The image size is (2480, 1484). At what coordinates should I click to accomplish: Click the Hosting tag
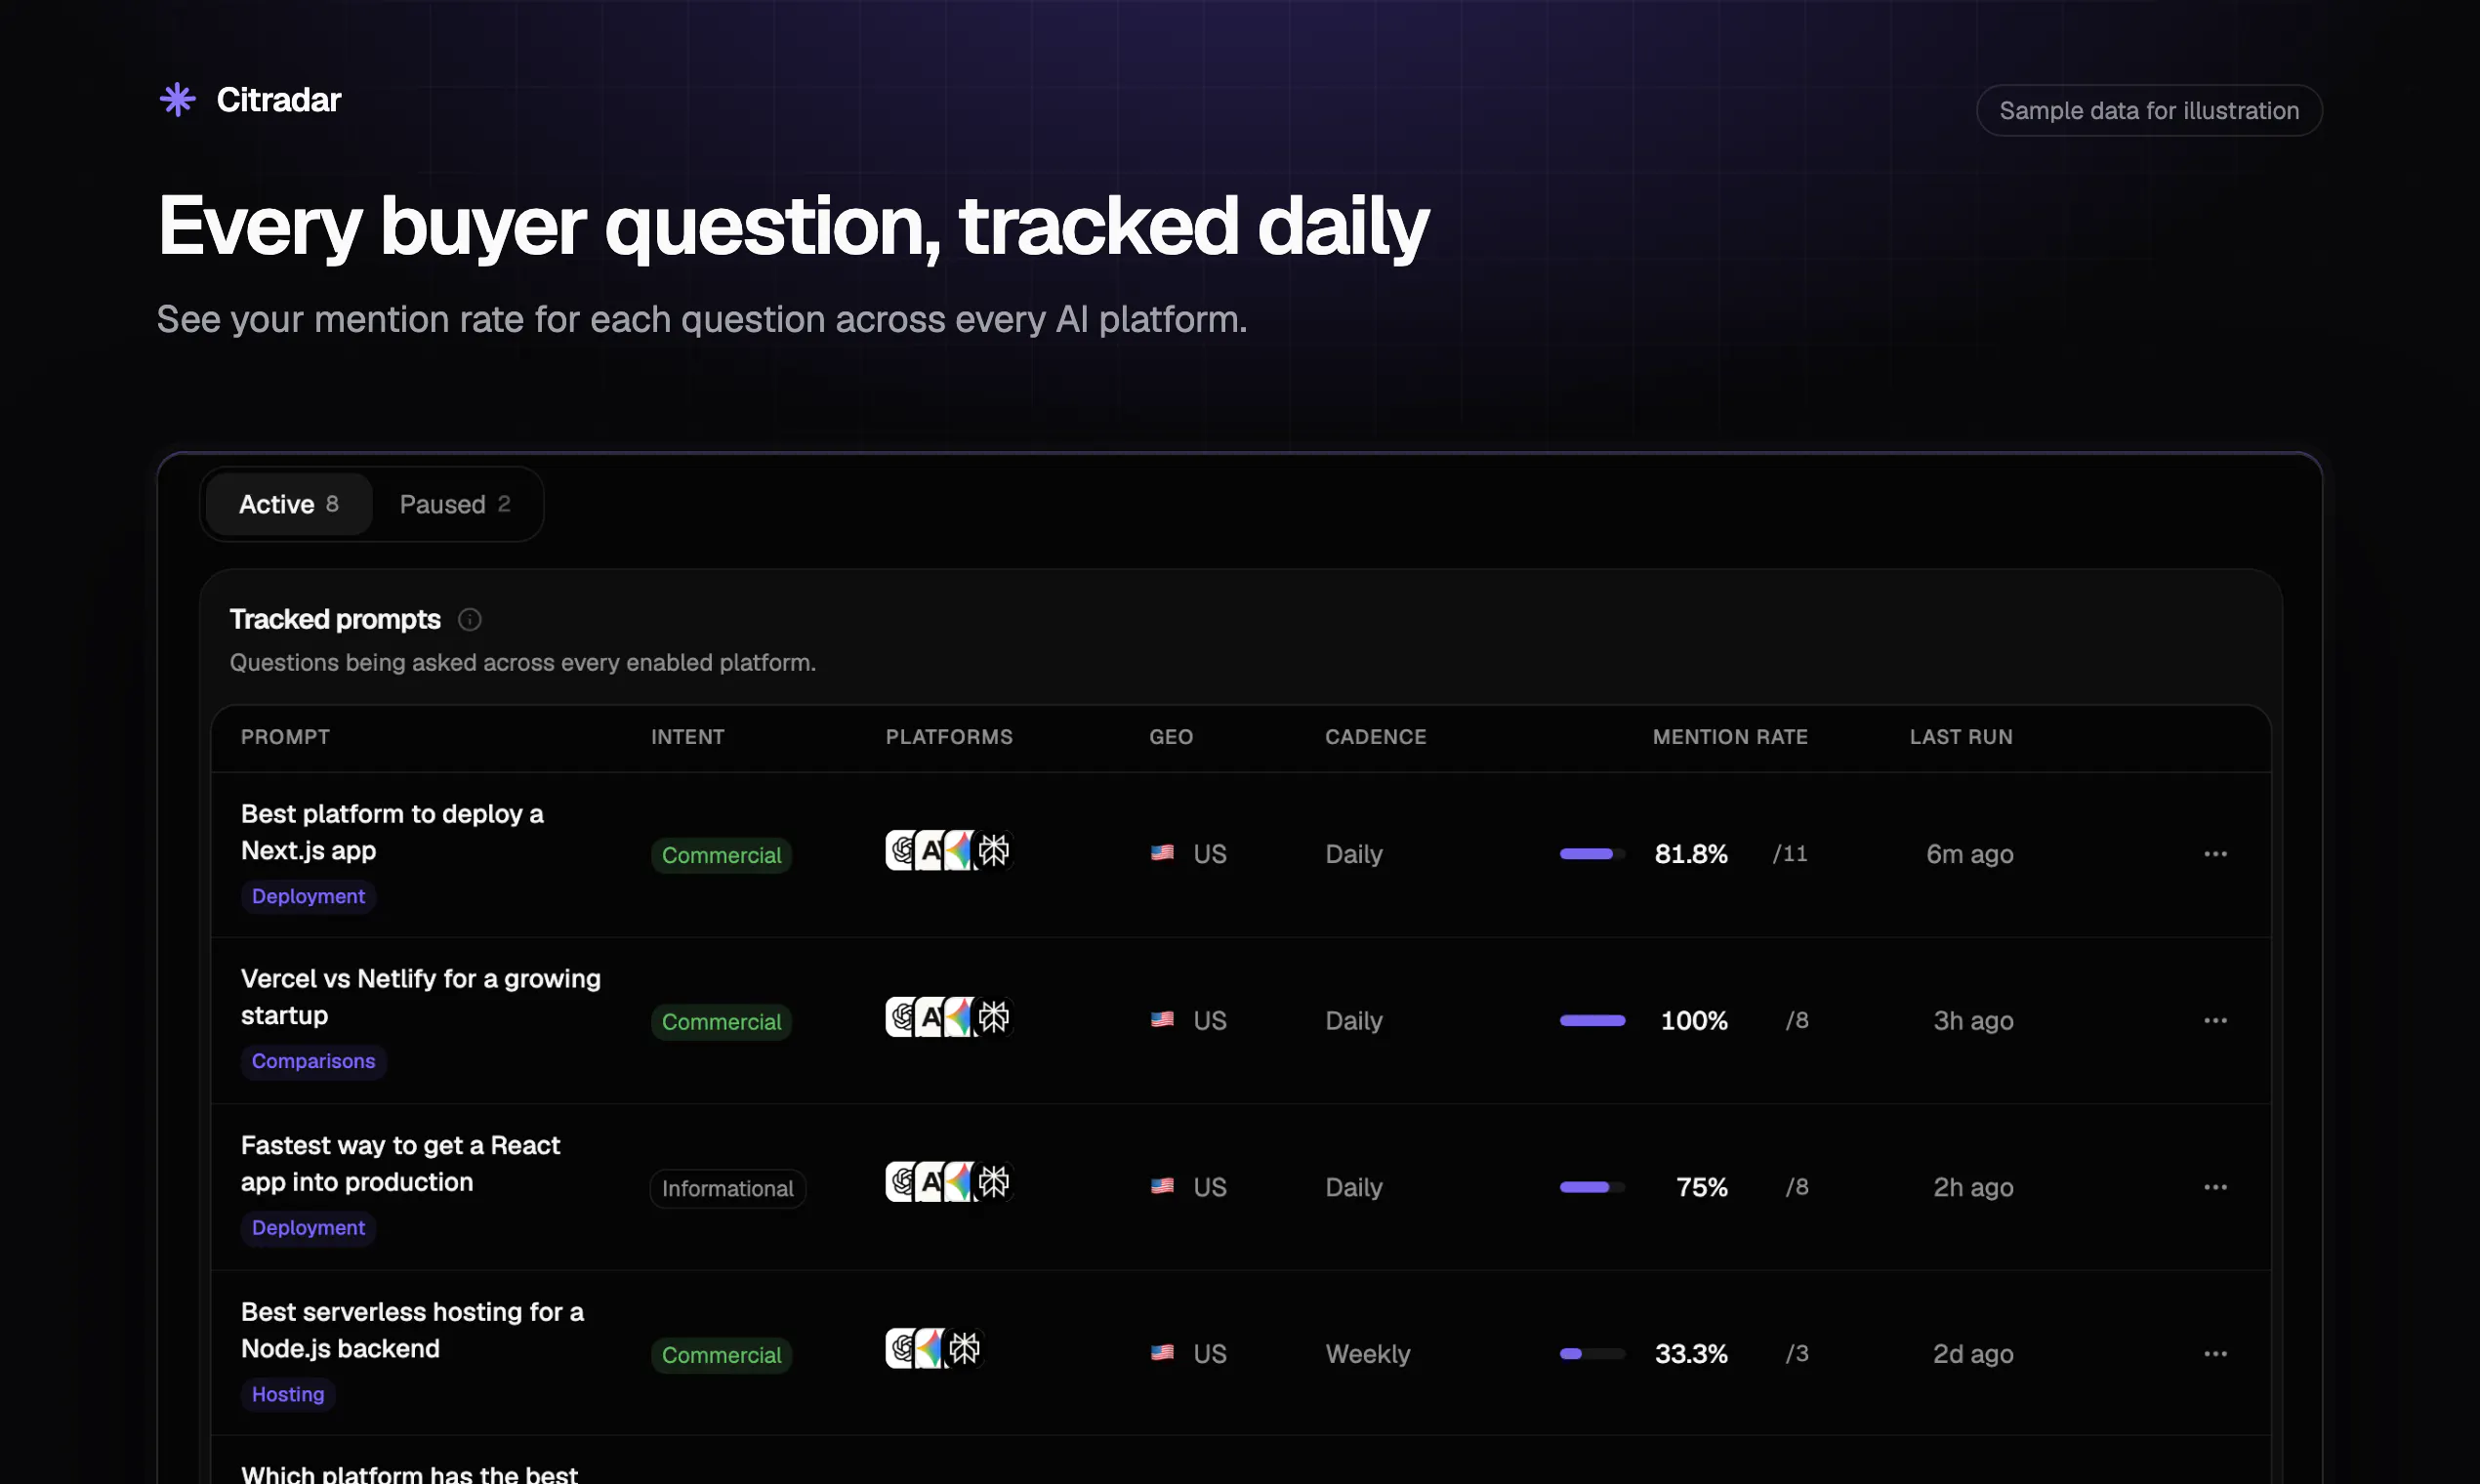point(288,1394)
